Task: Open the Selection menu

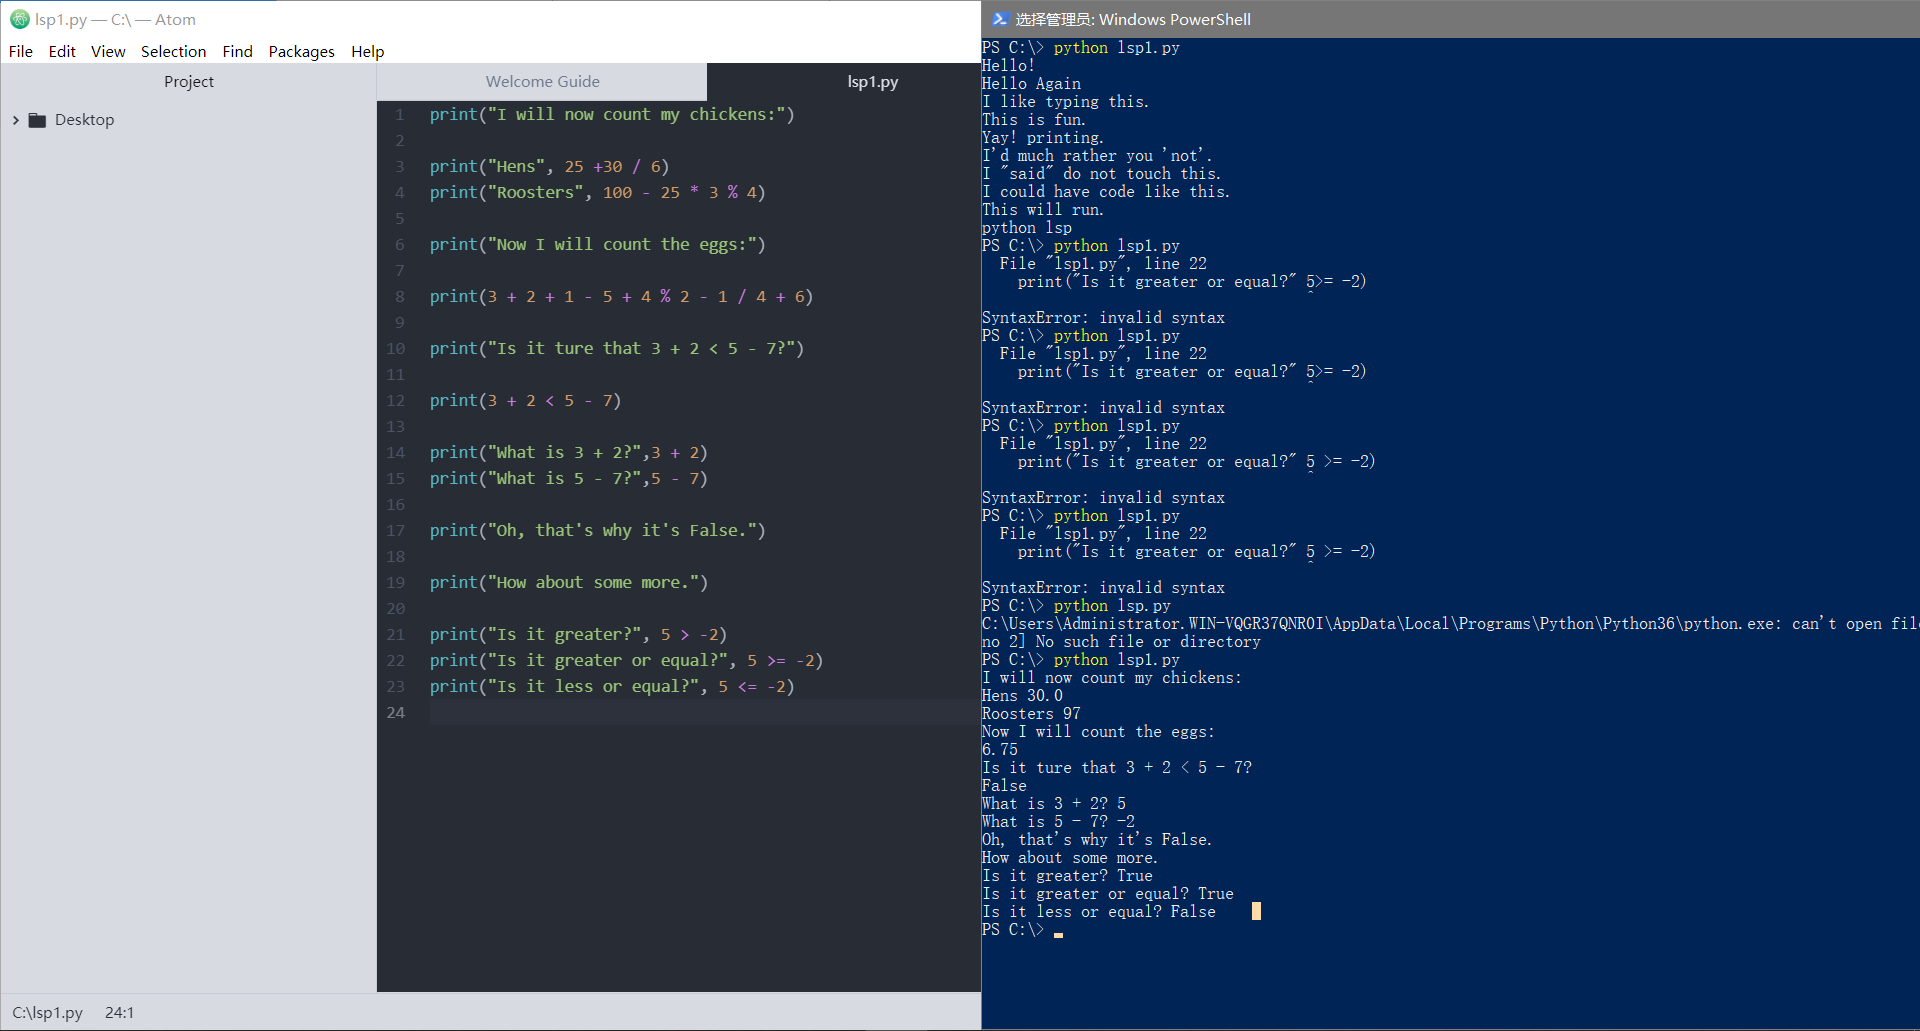Action: pyautogui.click(x=173, y=51)
